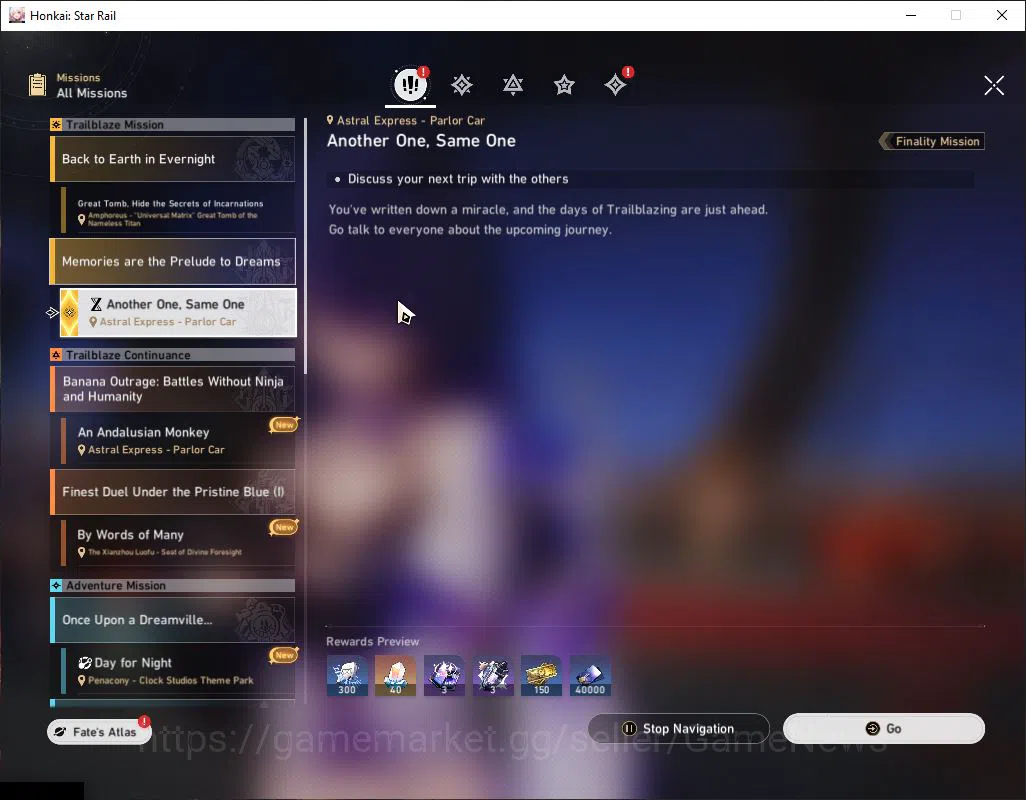
Task: Click the Trailblaze Mission section header
Action: tap(173, 124)
